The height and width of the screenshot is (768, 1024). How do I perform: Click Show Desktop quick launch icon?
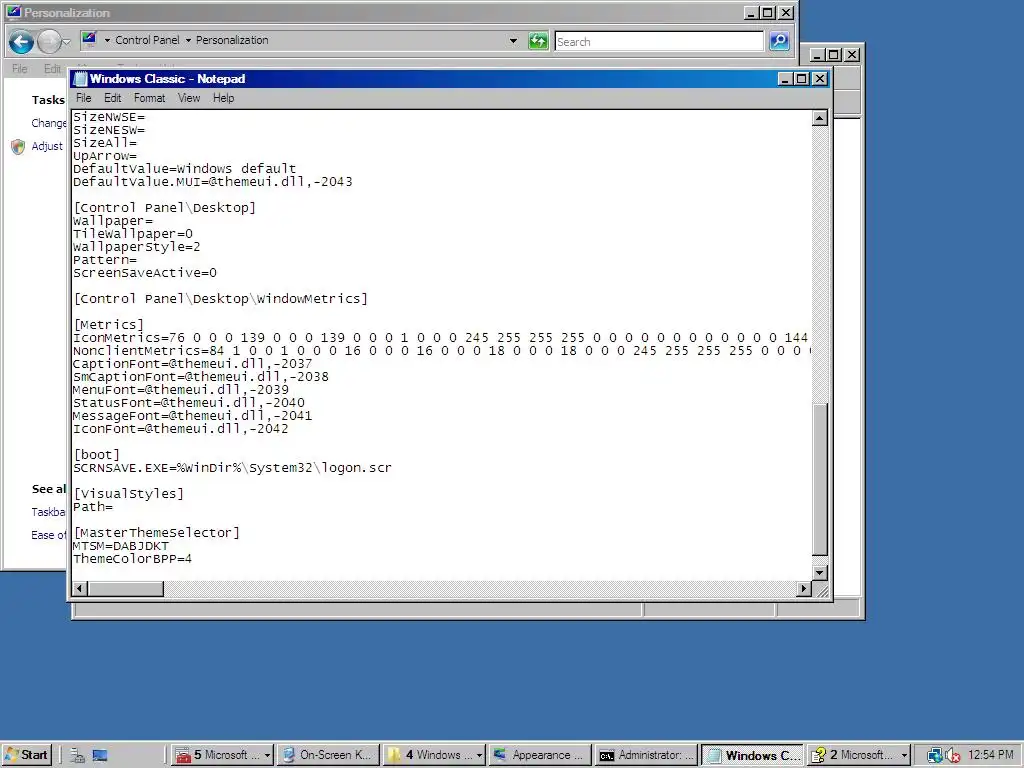(x=100, y=755)
